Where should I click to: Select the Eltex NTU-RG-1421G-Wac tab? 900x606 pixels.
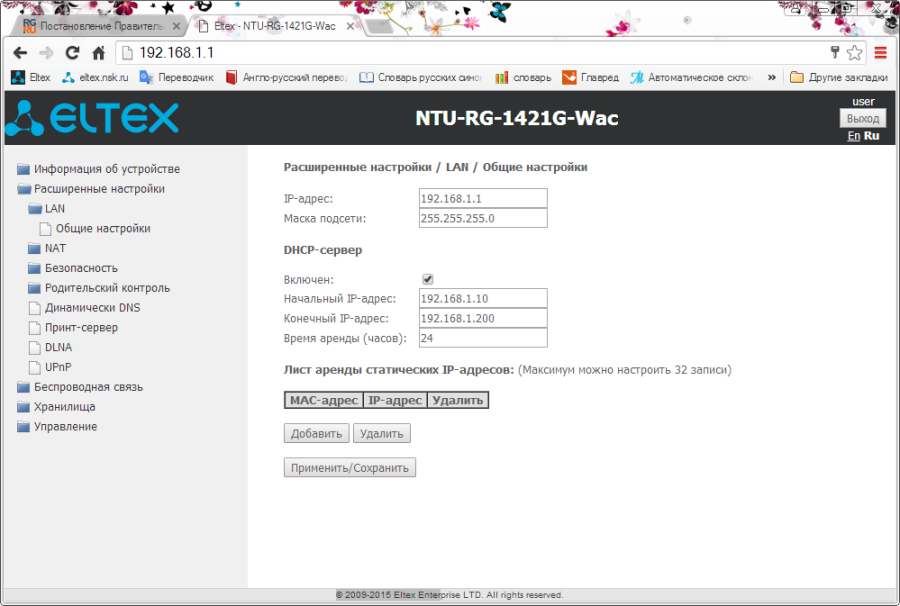click(x=274, y=26)
